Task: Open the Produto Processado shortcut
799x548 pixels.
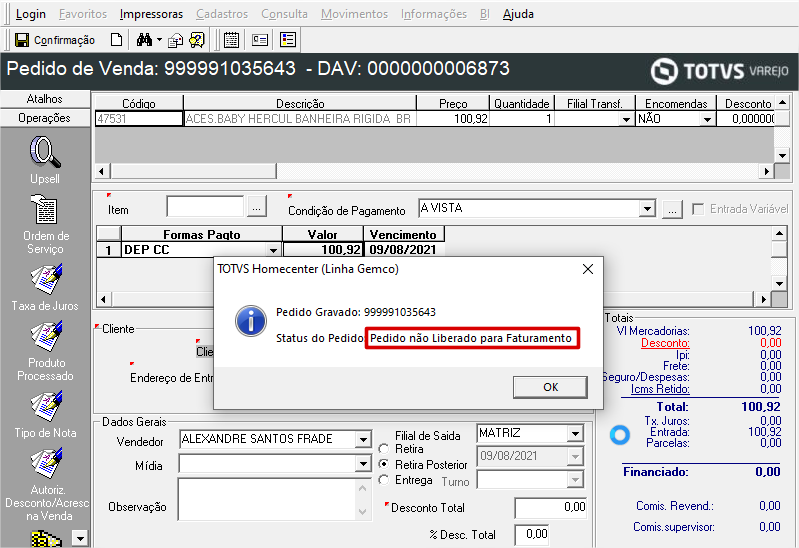Action: pyautogui.click(x=46, y=351)
